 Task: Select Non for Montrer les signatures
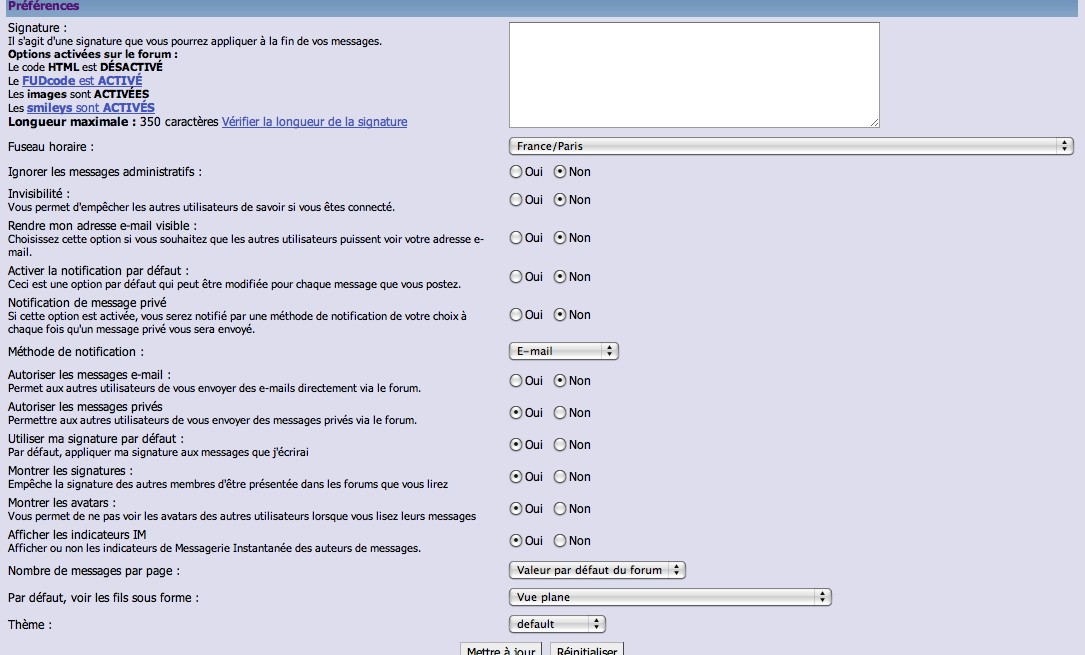tap(560, 477)
